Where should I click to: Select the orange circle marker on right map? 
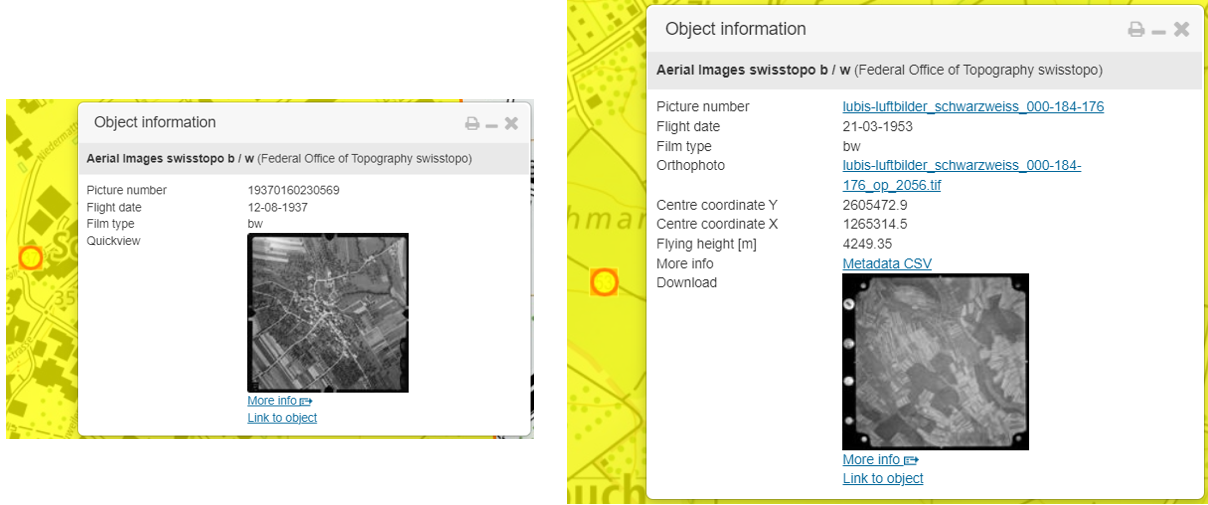604,283
